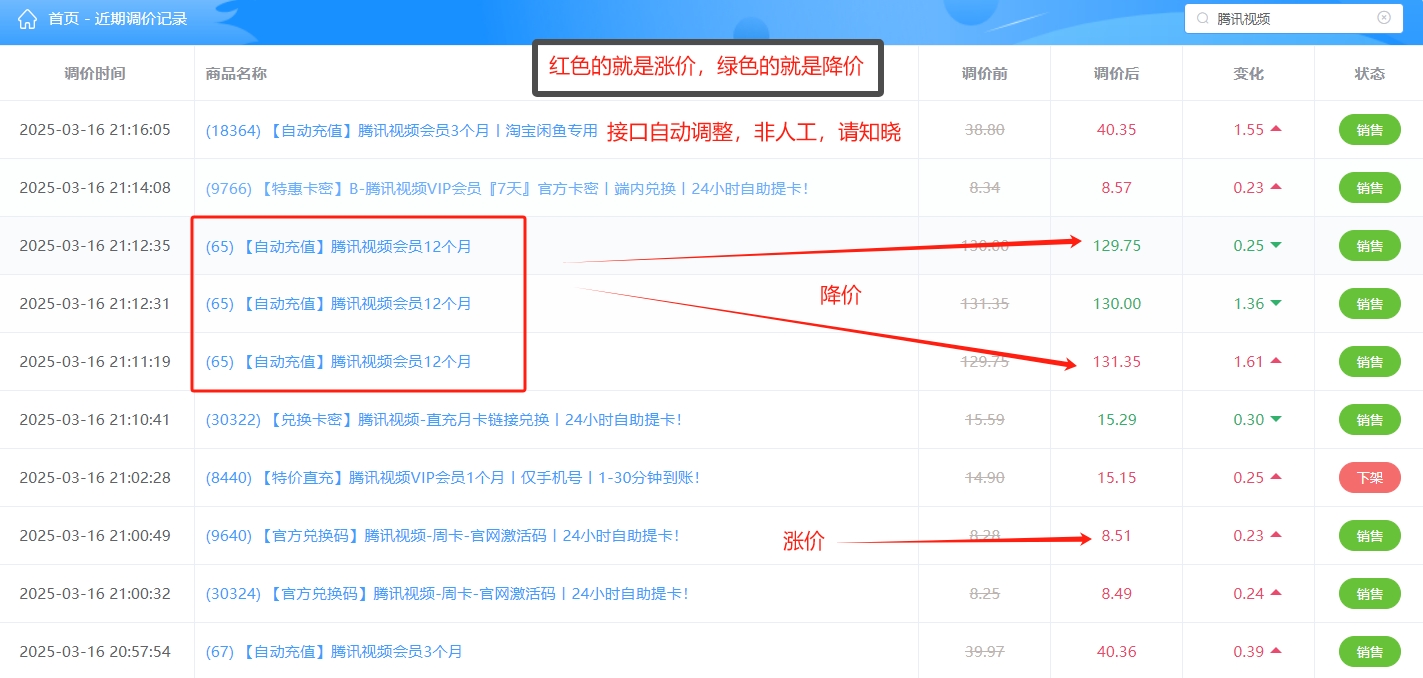
Task: Open product (30324) 官方兑换码 周卡
Action: pyautogui.click(x=447, y=594)
